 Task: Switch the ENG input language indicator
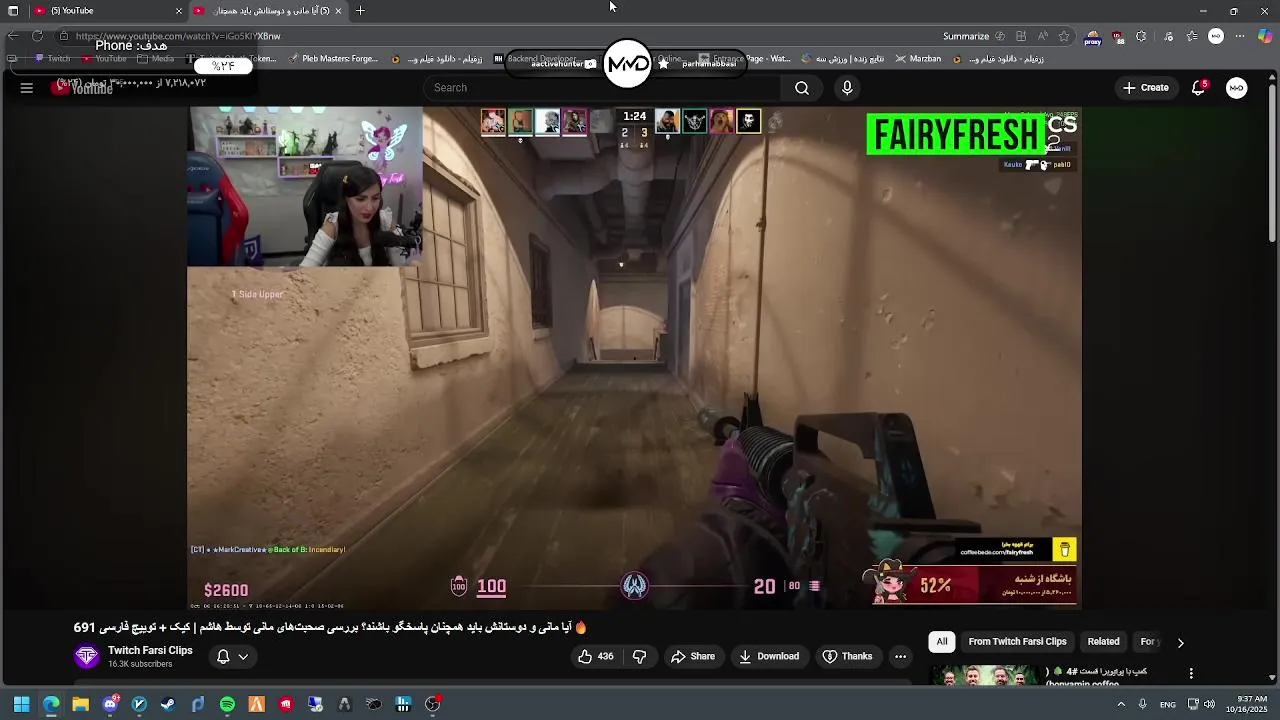[x=1168, y=705]
